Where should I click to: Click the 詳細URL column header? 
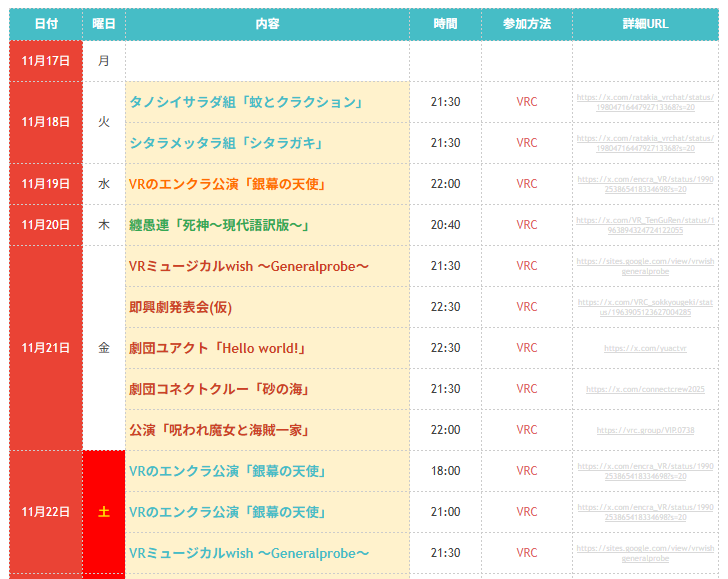(645, 24)
